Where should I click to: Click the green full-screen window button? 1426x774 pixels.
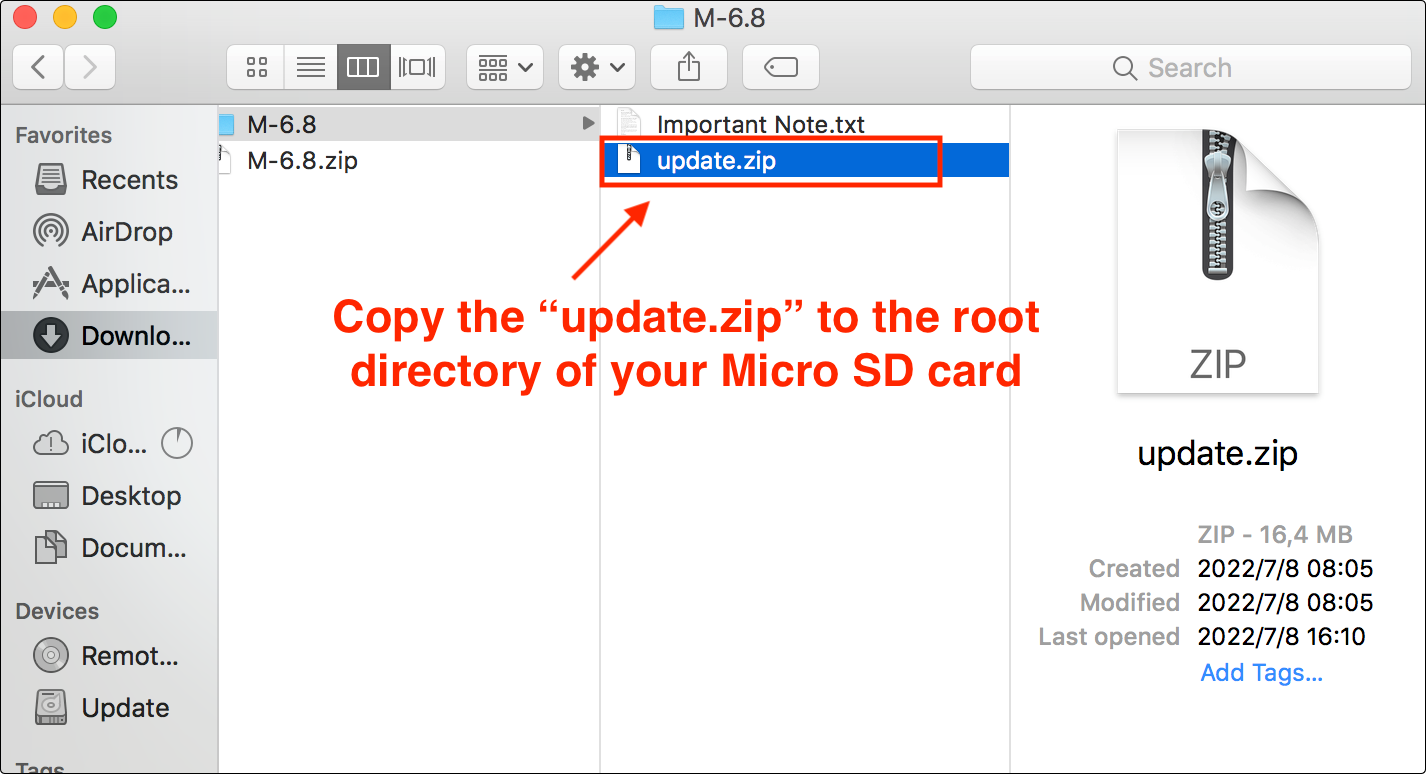point(104,17)
